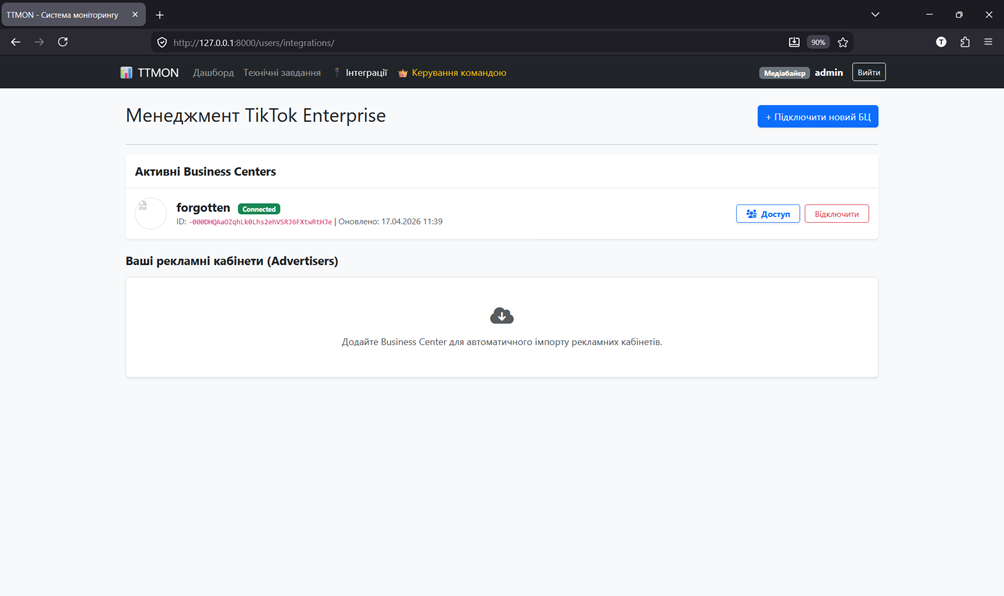Click the Активні Business Centers header

[x=206, y=172]
